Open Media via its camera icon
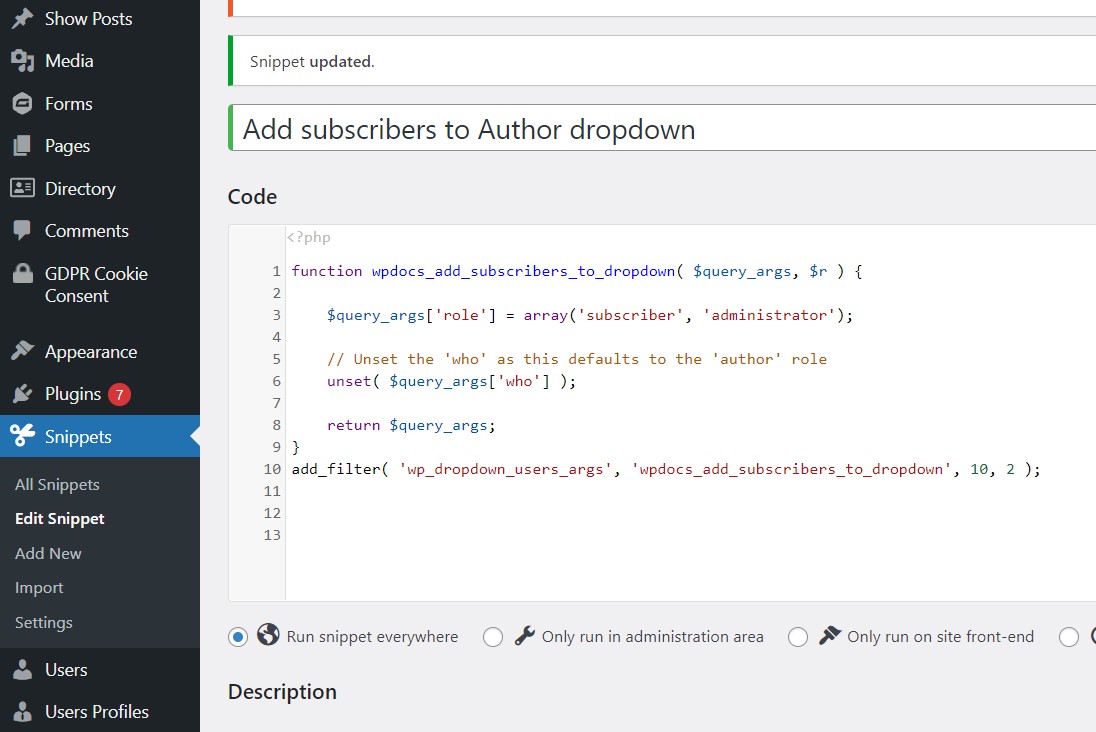Viewport: 1096px width, 732px height. (22, 61)
